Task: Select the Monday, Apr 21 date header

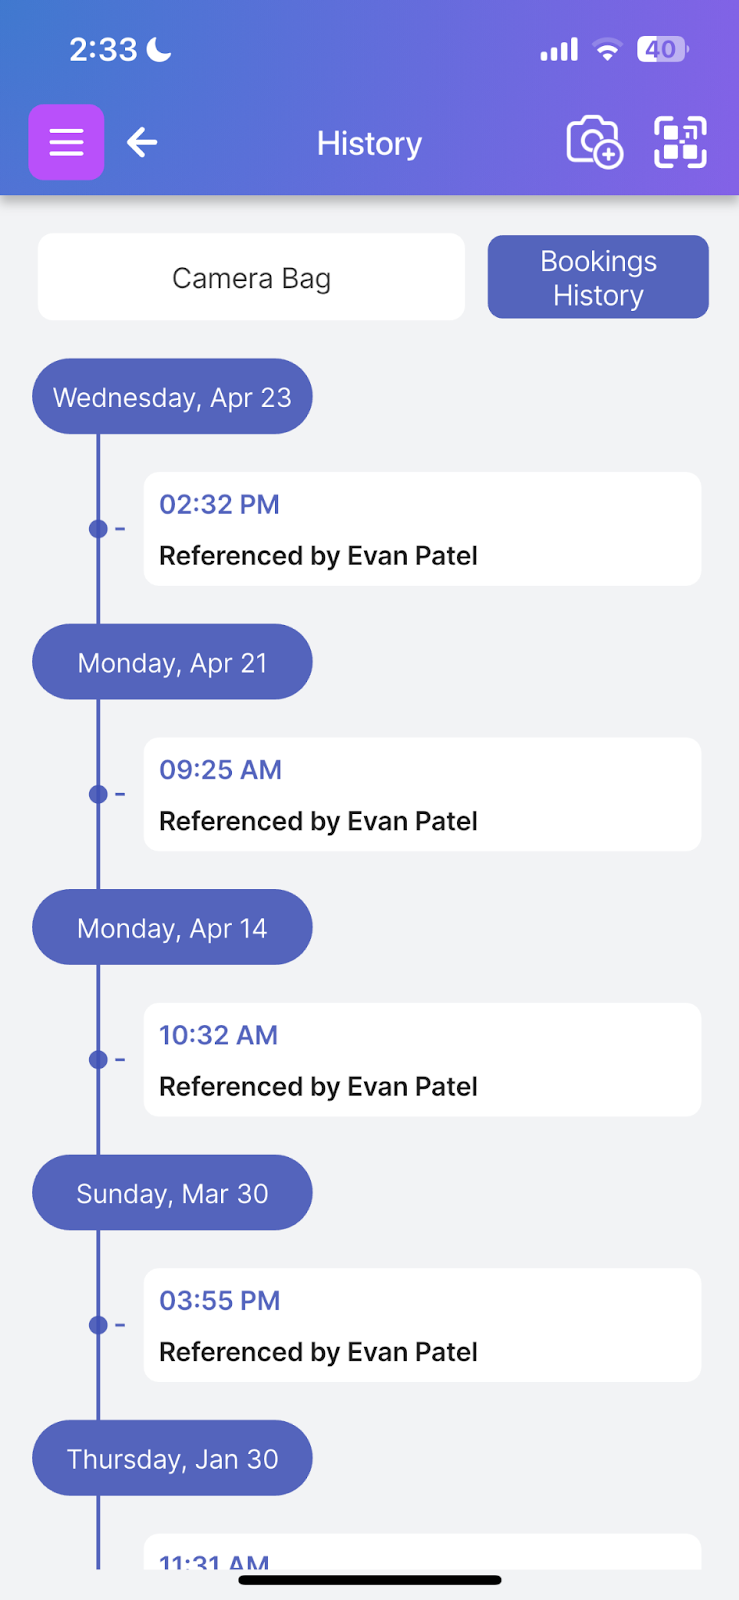Action: pyautogui.click(x=172, y=662)
